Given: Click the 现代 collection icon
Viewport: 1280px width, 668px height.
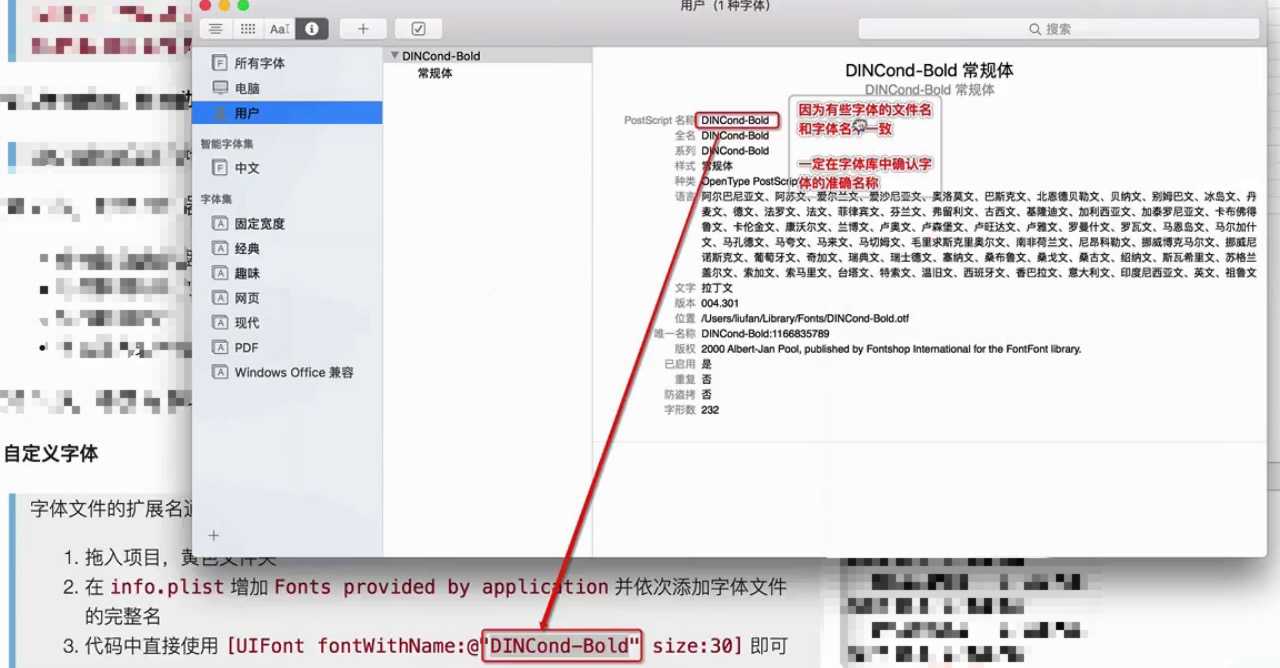Looking at the screenshot, I should 220,322.
